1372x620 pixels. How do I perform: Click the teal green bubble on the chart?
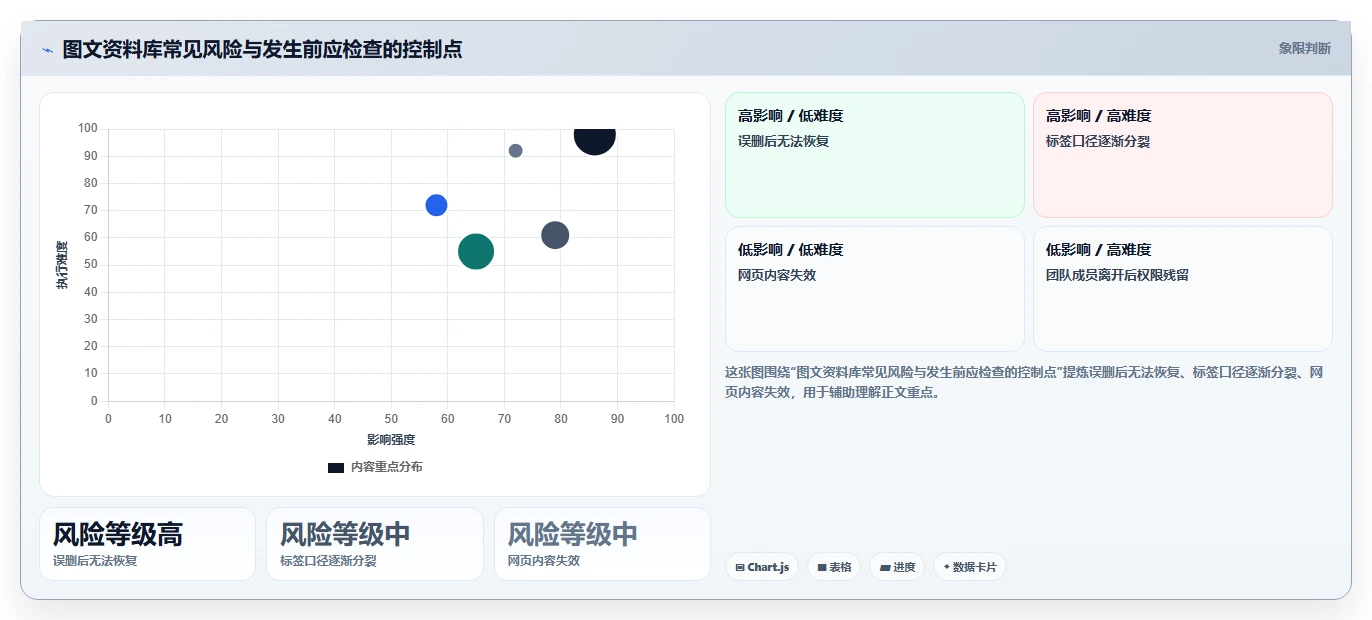pos(476,251)
